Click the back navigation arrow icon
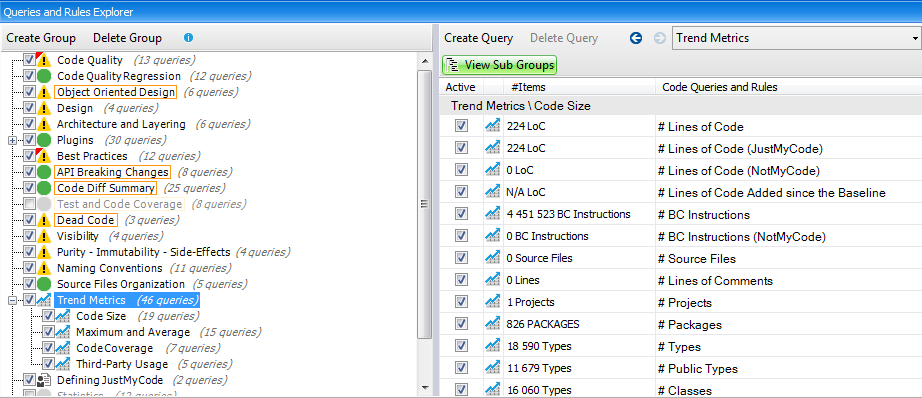 pyautogui.click(x=636, y=38)
